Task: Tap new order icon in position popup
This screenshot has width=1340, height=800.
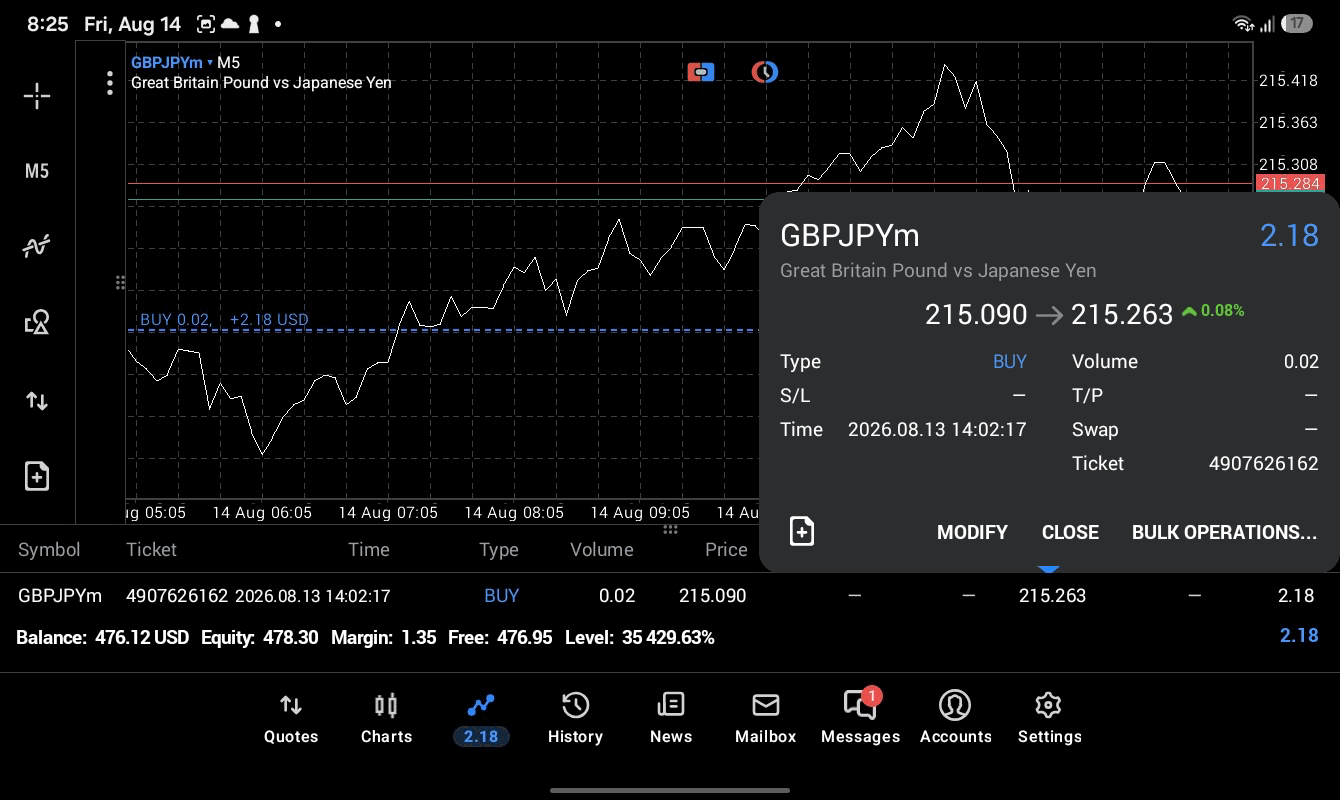Action: 802,531
